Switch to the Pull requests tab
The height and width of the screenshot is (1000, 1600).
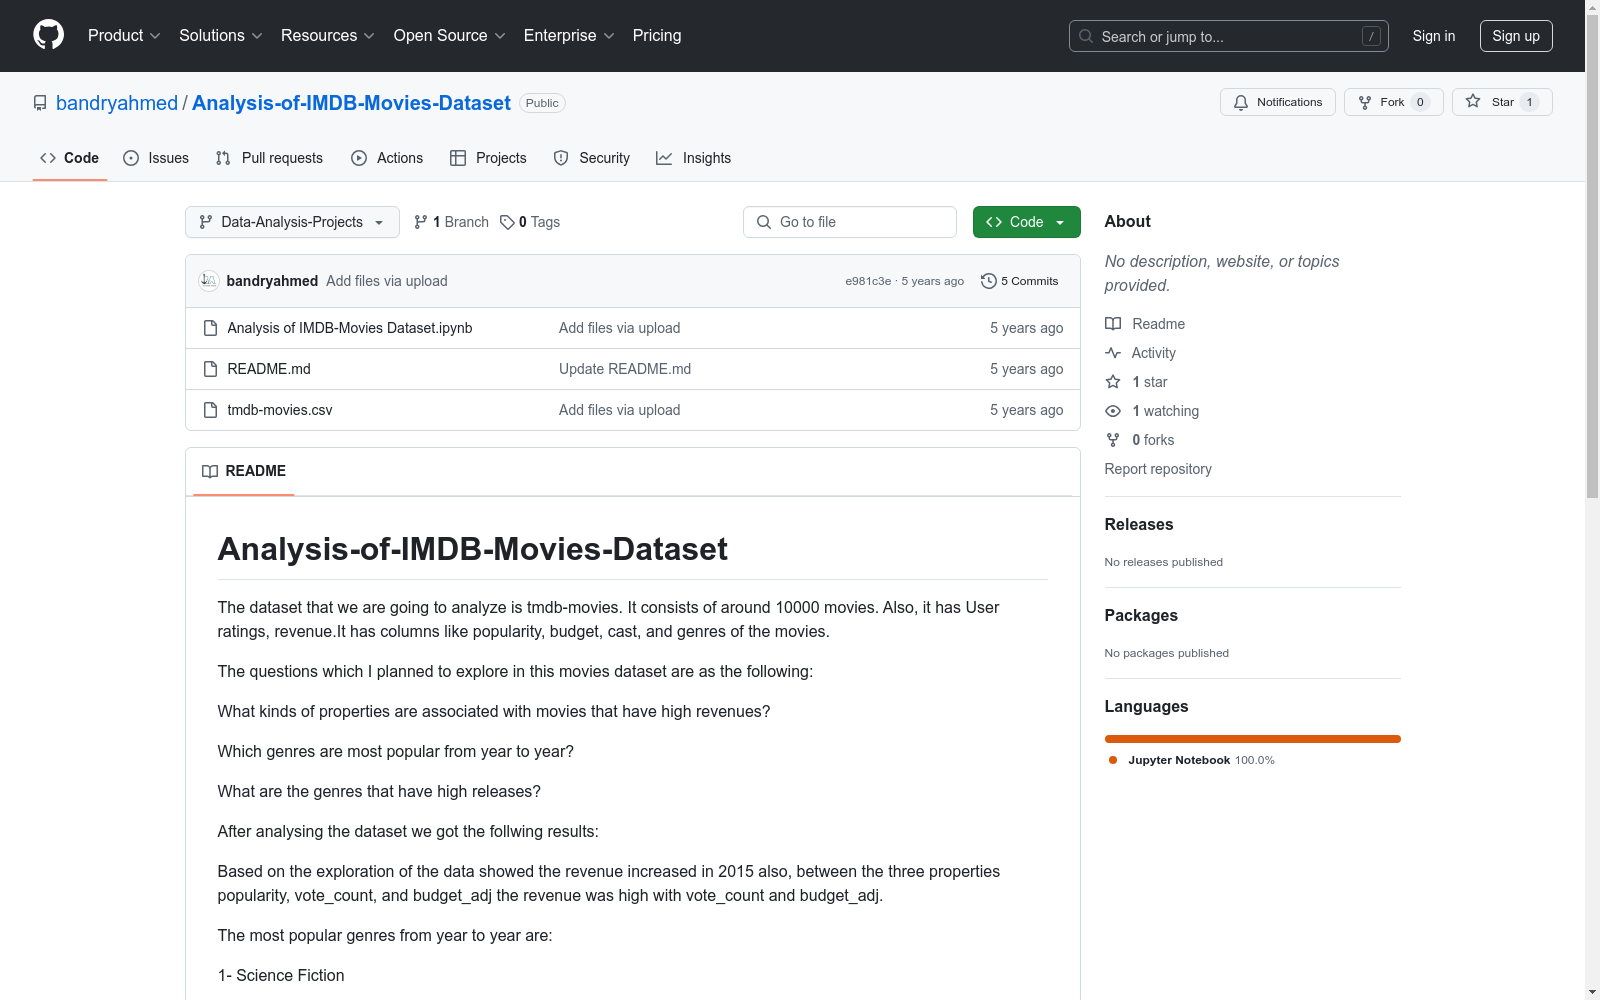(x=269, y=158)
